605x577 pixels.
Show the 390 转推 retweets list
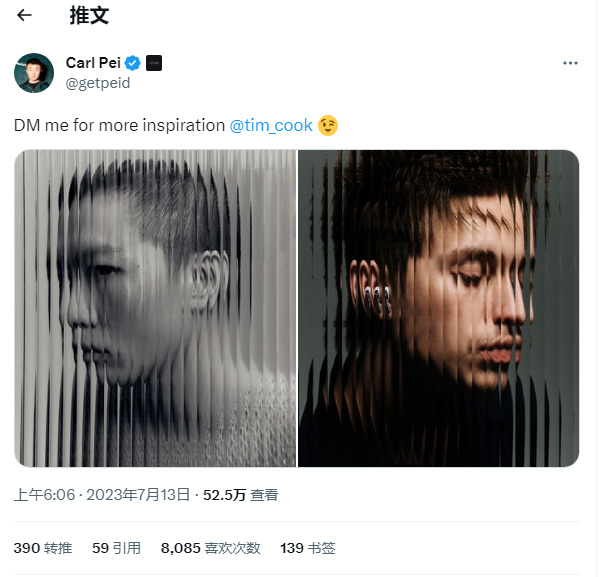(x=43, y=548)
